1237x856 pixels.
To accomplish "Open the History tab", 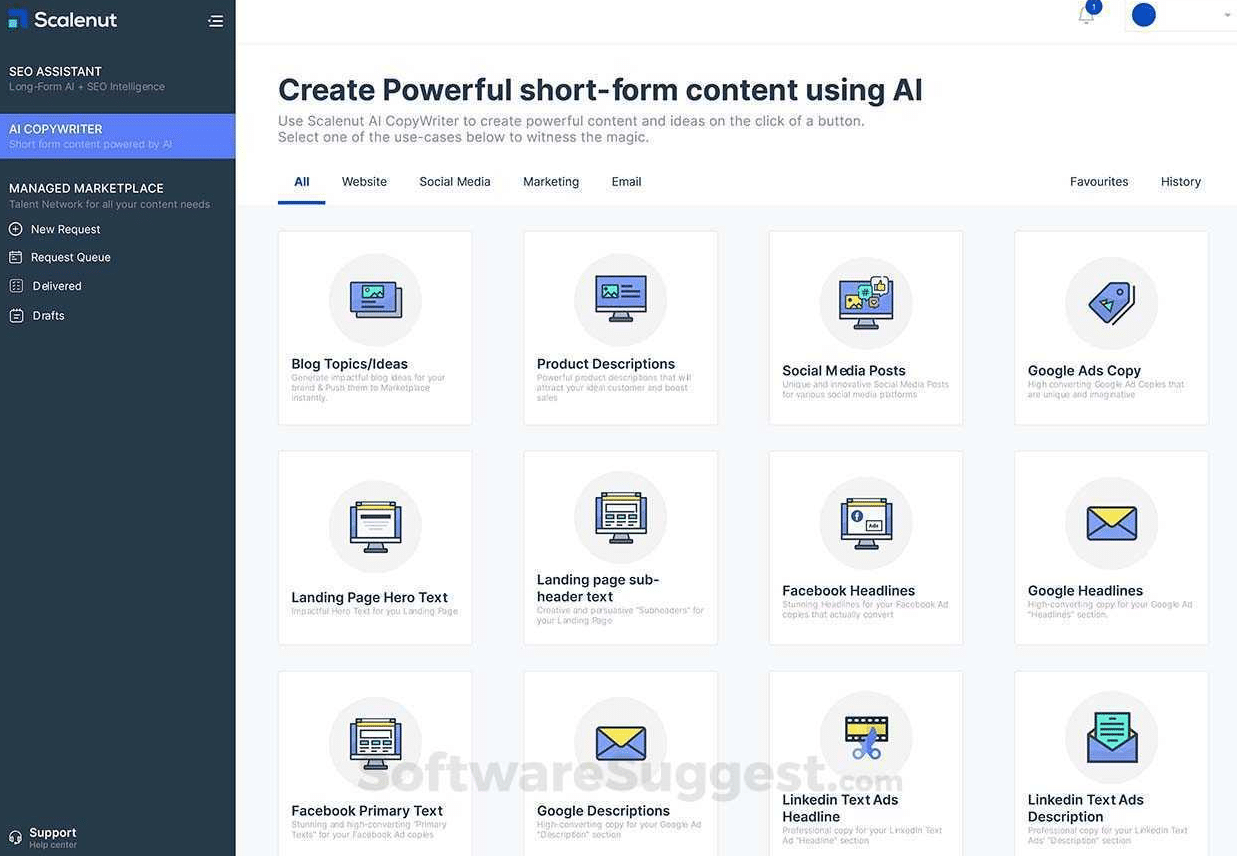I will (1181, 182).
